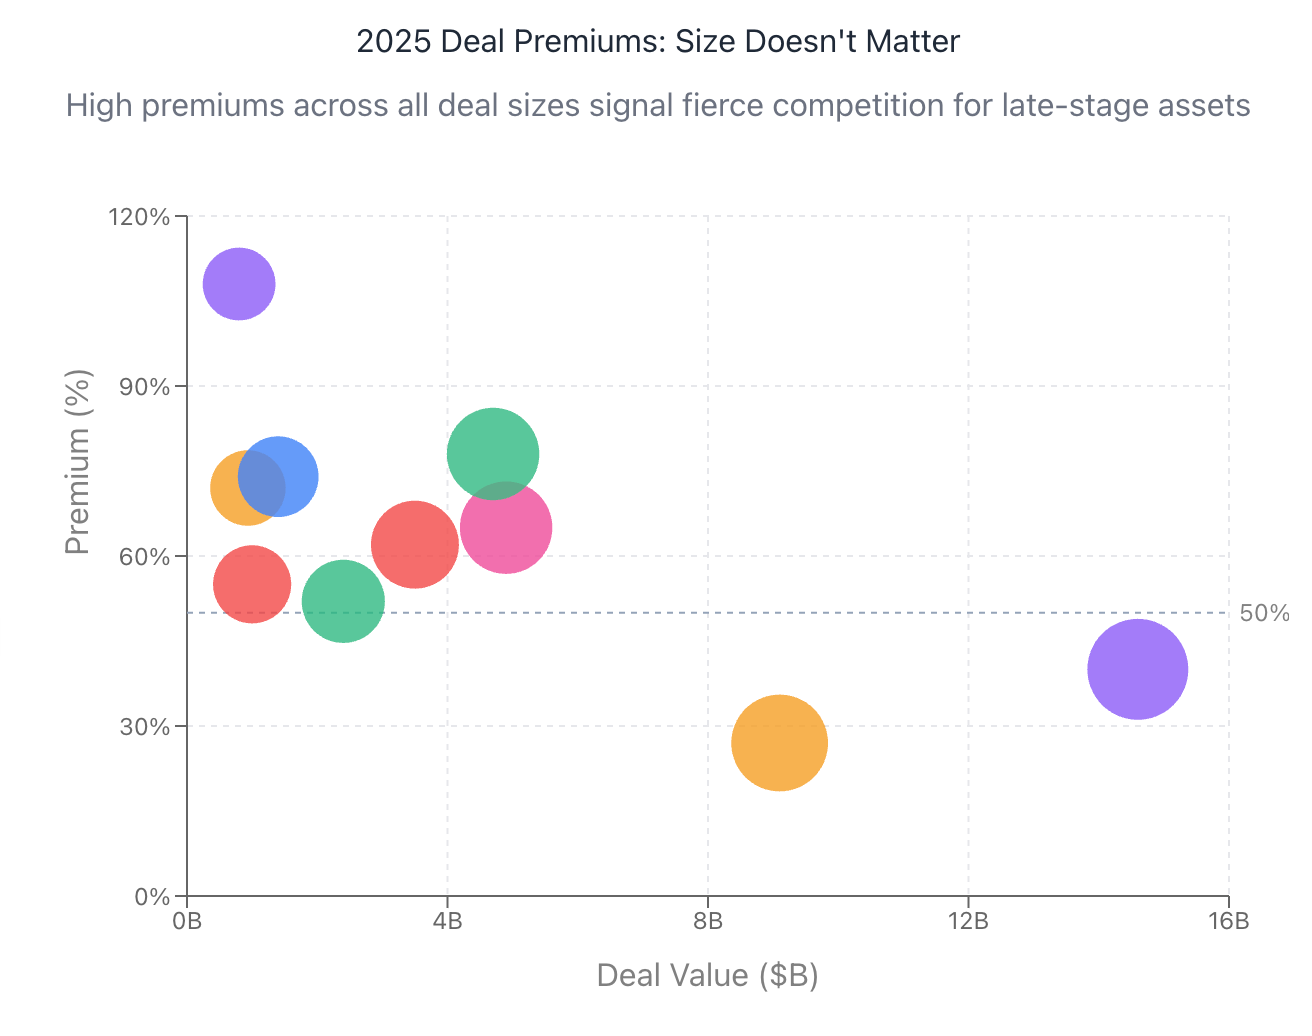
Task: Click the 50% reference line label
Action: point(1264,613)
